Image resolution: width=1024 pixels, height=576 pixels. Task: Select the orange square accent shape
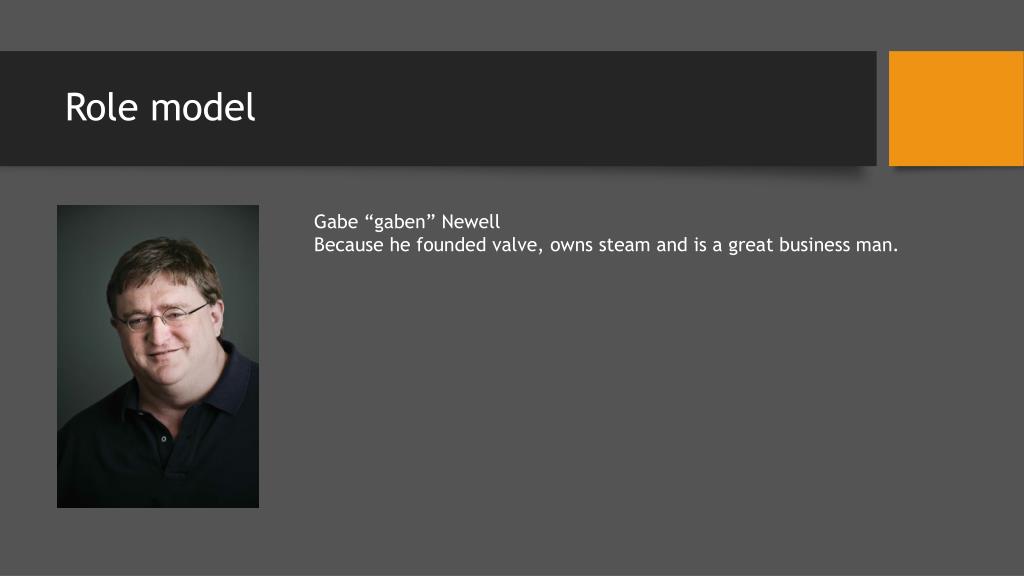956,108
